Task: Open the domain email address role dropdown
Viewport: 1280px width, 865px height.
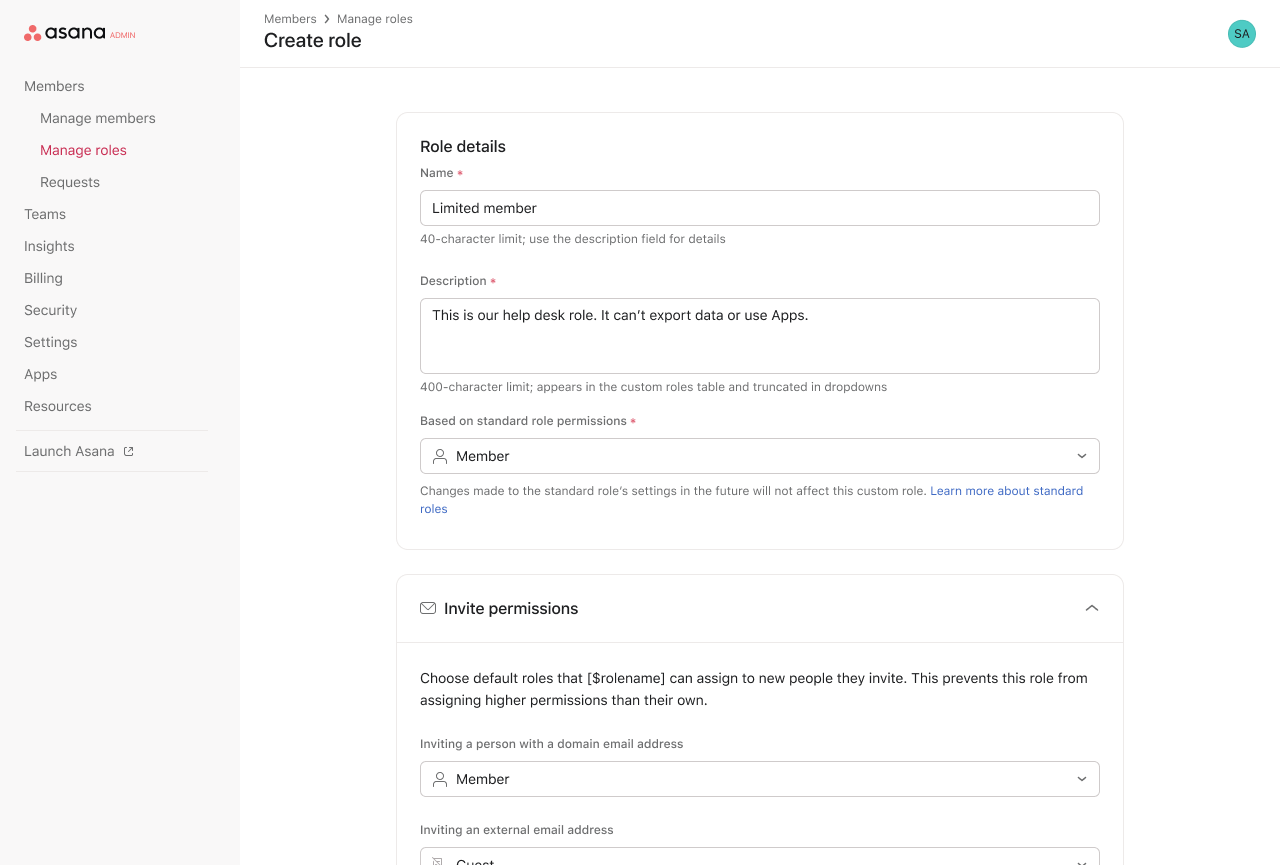Action: (759, 779)
